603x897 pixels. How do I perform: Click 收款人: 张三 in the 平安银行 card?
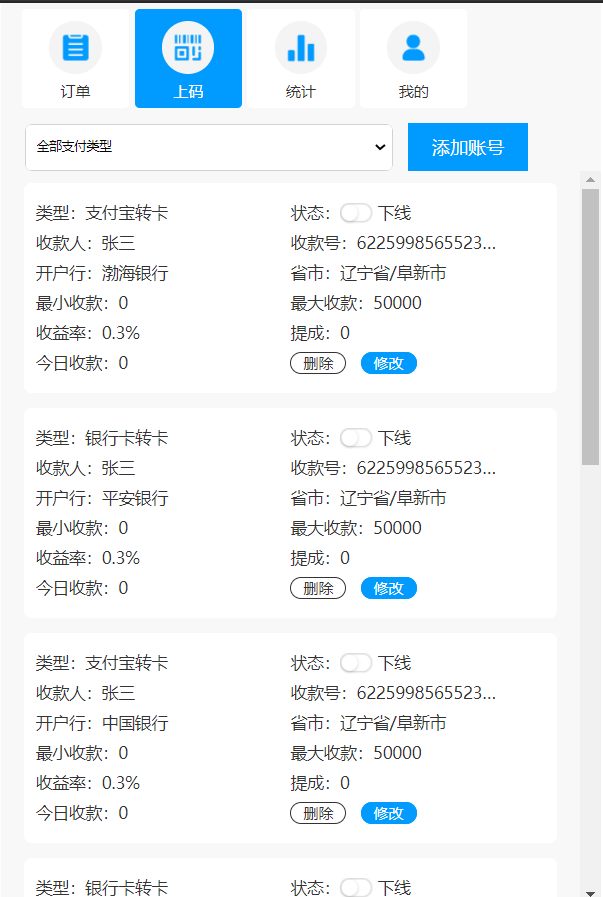pos(85,468)
